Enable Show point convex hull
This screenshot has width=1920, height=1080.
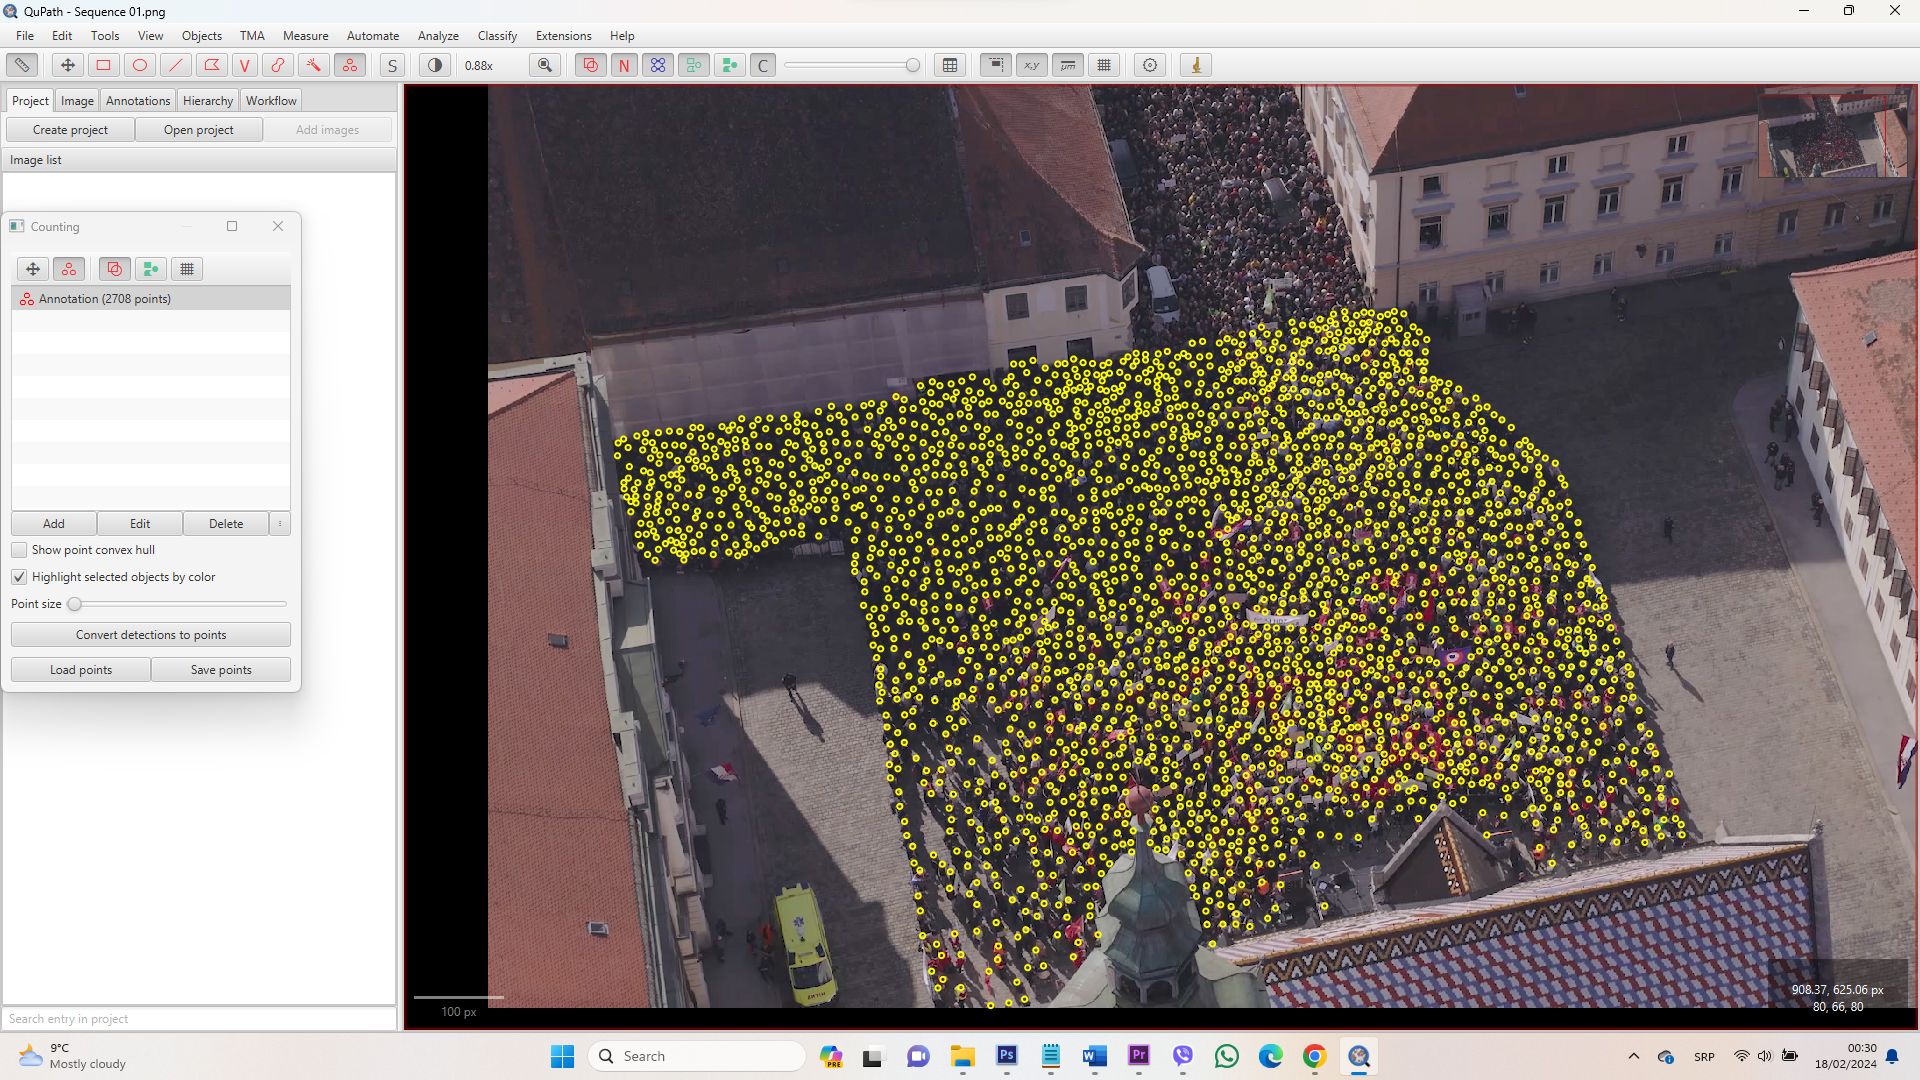coord(19,550)
